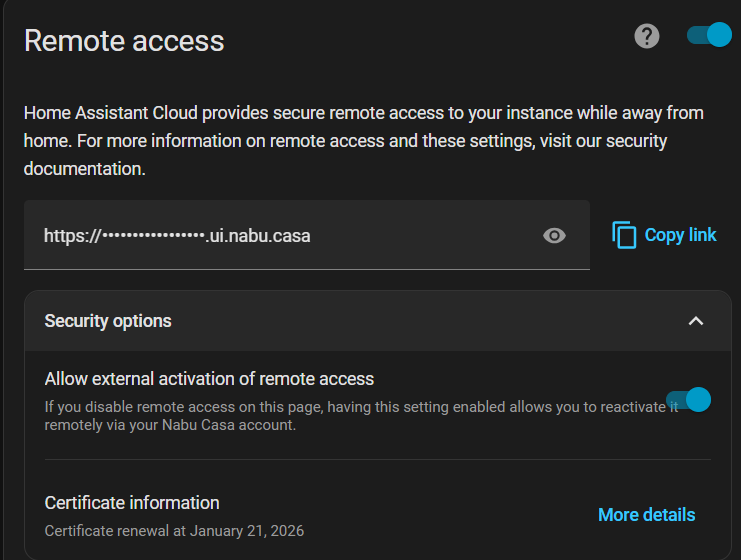Click the Remote access heading
Screen dimensions: 741x560
pyautogui.click(x=124, y=41)
